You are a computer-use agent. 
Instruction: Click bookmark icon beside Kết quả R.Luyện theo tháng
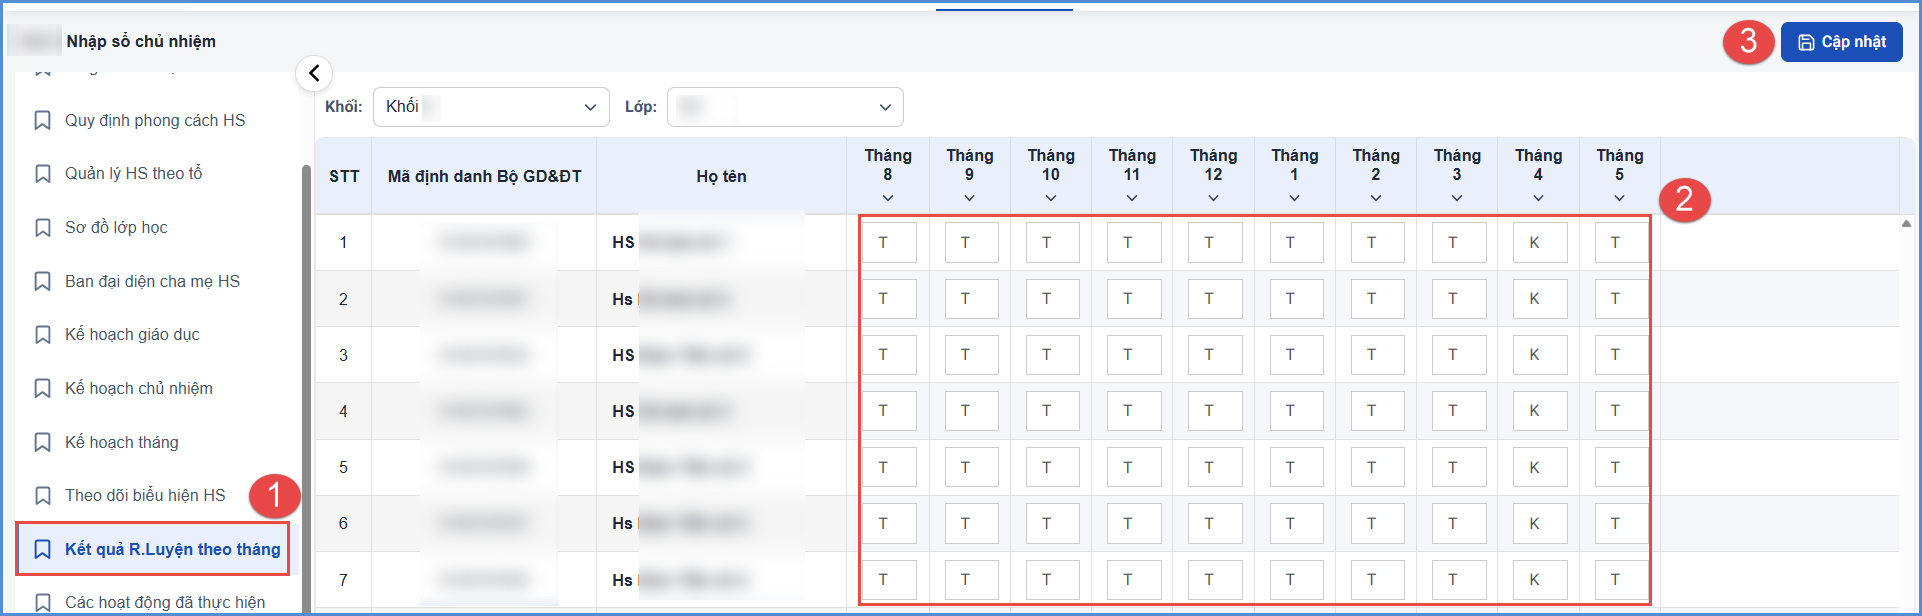pos(43,550)
